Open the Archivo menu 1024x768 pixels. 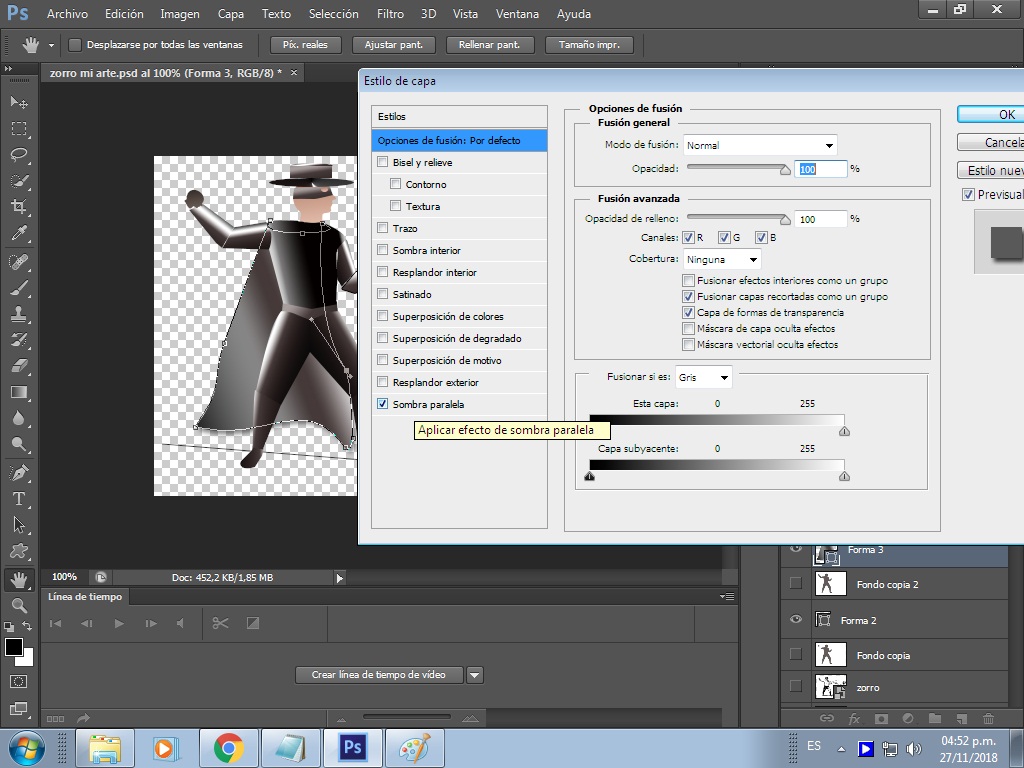point(67,14)
